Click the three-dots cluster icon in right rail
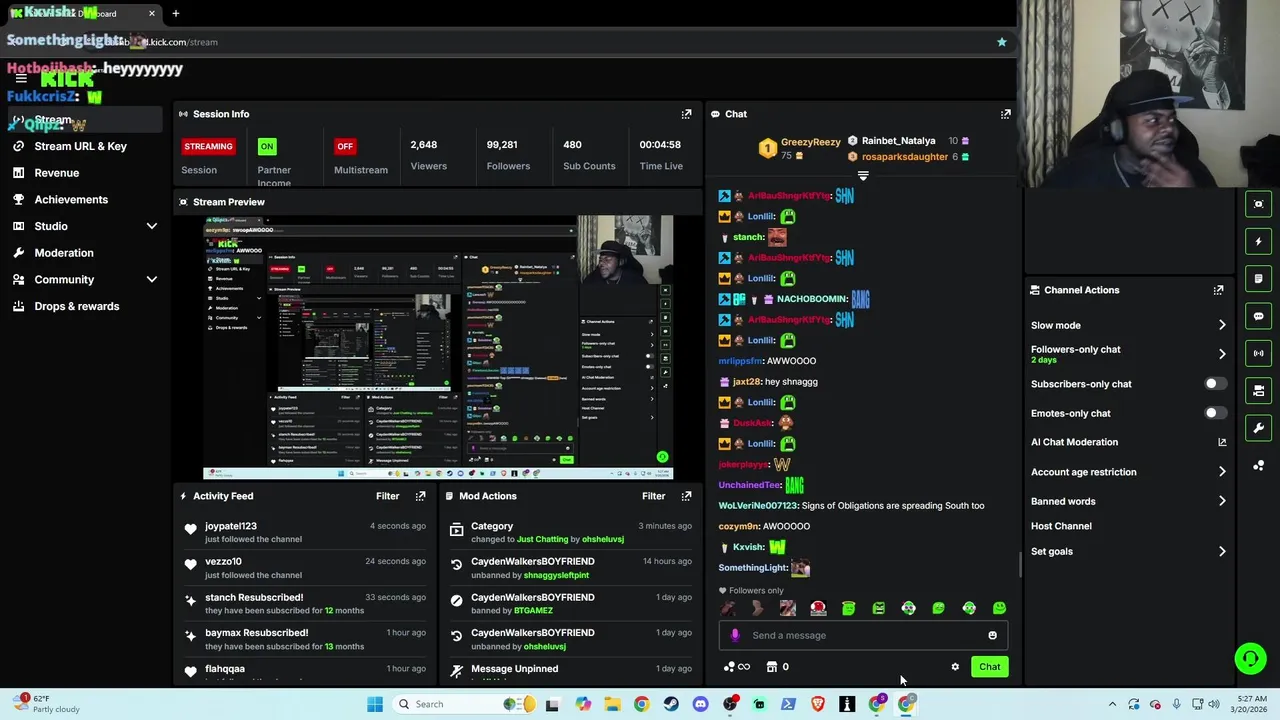Viewport: 1280px width, 720px height. coord(1259,465)
